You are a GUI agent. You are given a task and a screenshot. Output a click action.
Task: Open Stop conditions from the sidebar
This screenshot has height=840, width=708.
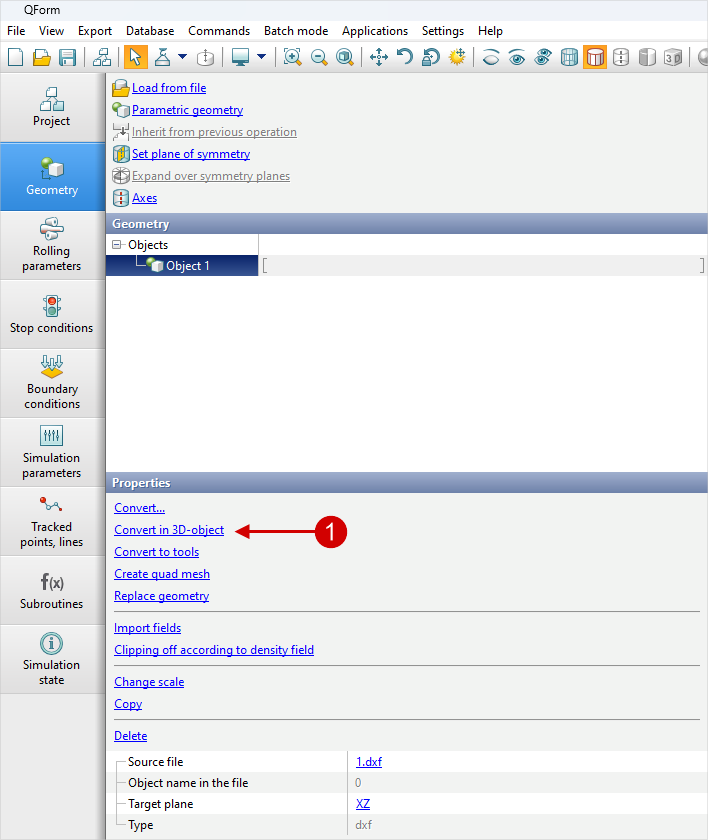click(x=52, y=314)
